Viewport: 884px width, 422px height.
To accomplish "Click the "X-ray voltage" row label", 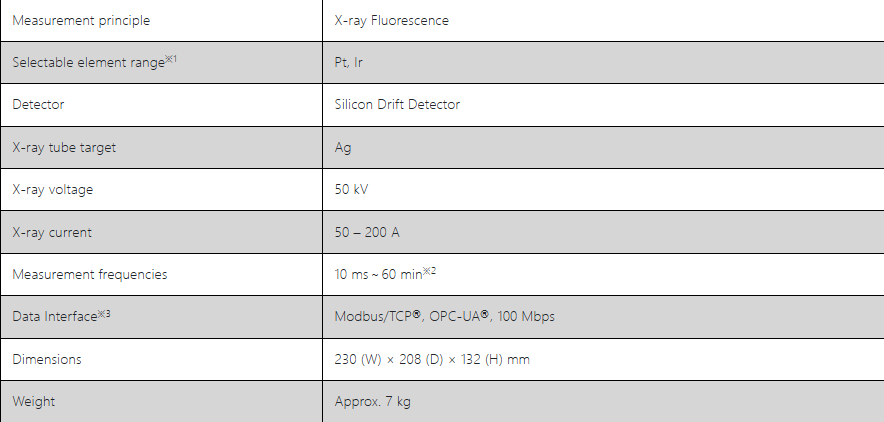I will tap(52, 189).
